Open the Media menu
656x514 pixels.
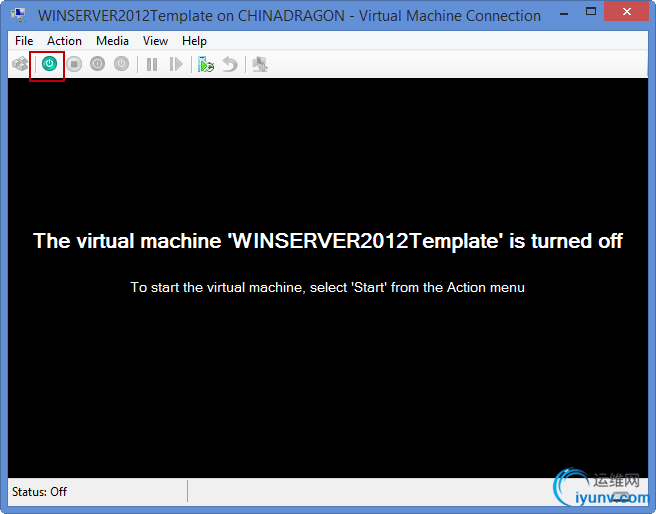[x=112, y=41]
